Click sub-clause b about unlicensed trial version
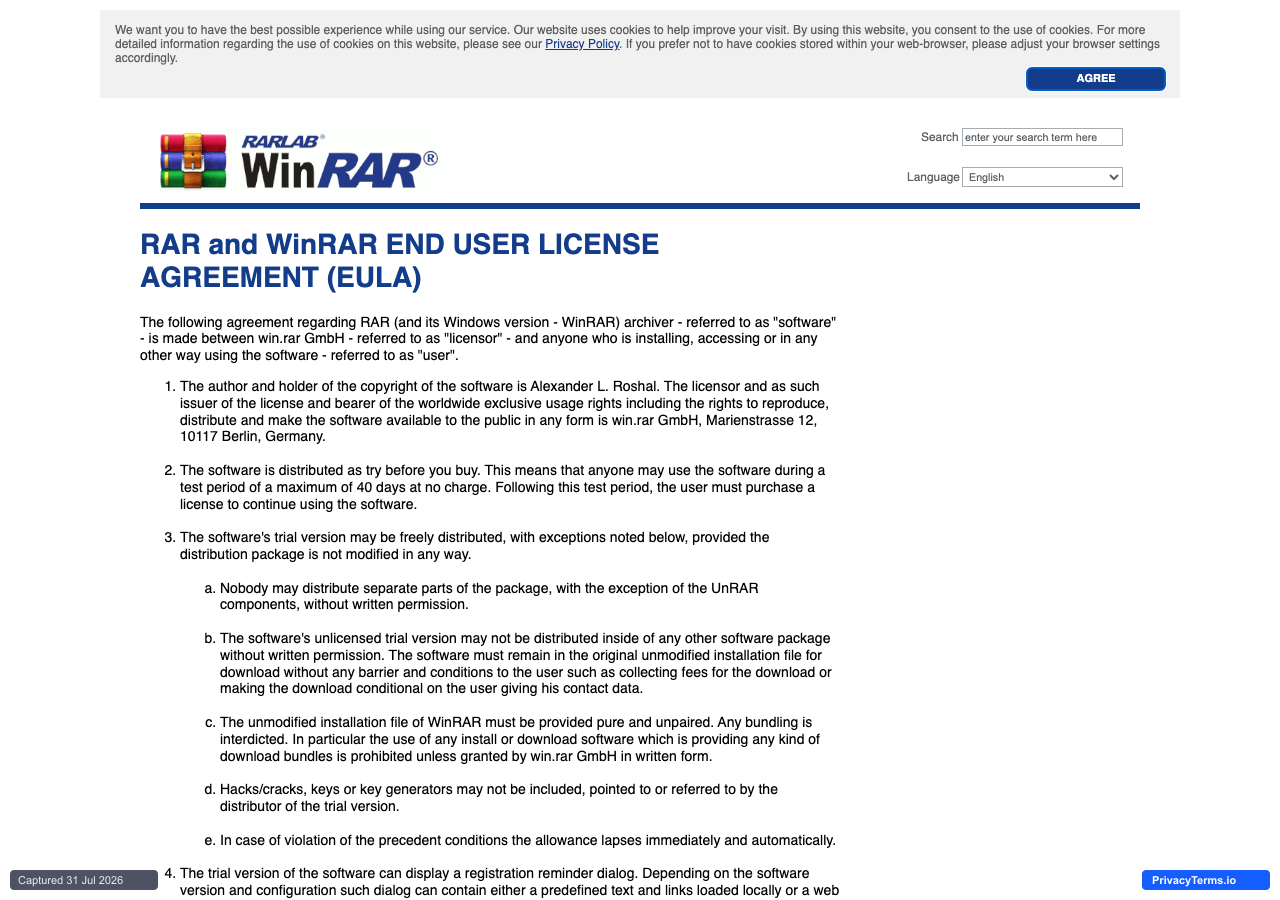 526,663
